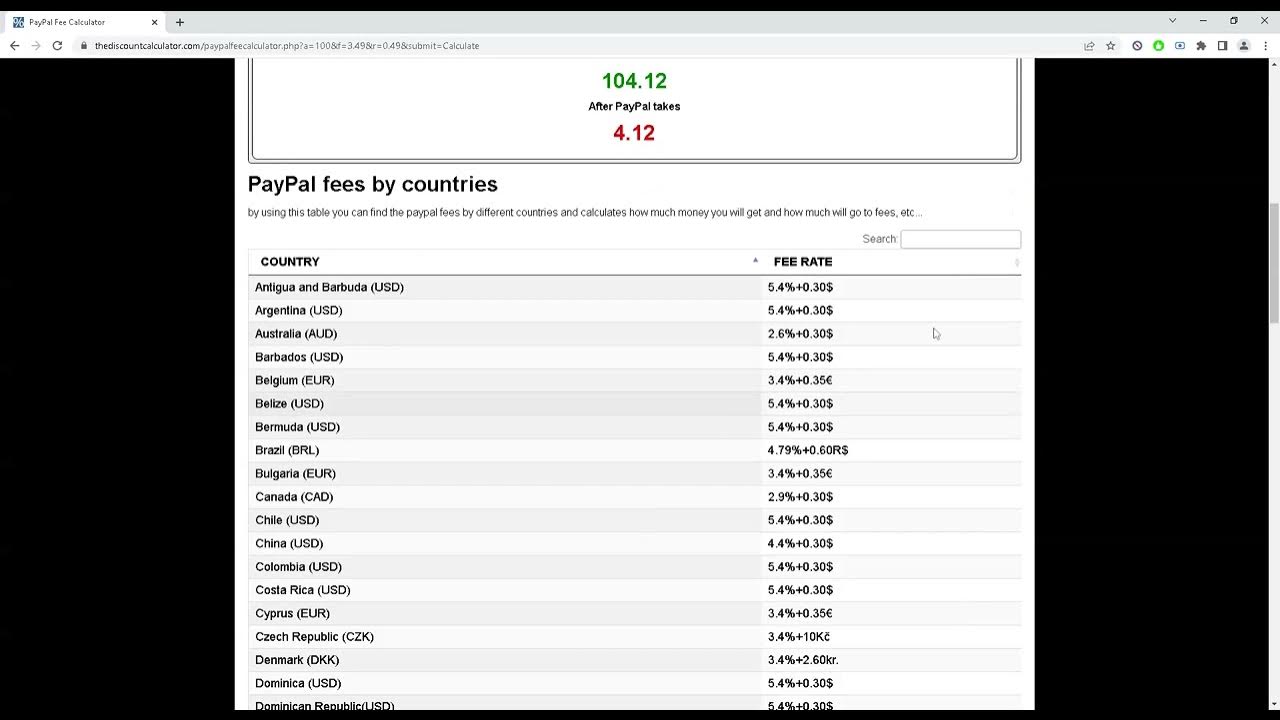Image resolution: width=1280 pixels, height=720 pixels.
Task: Click the forward navigation arrow
Action: coord(36,46)
